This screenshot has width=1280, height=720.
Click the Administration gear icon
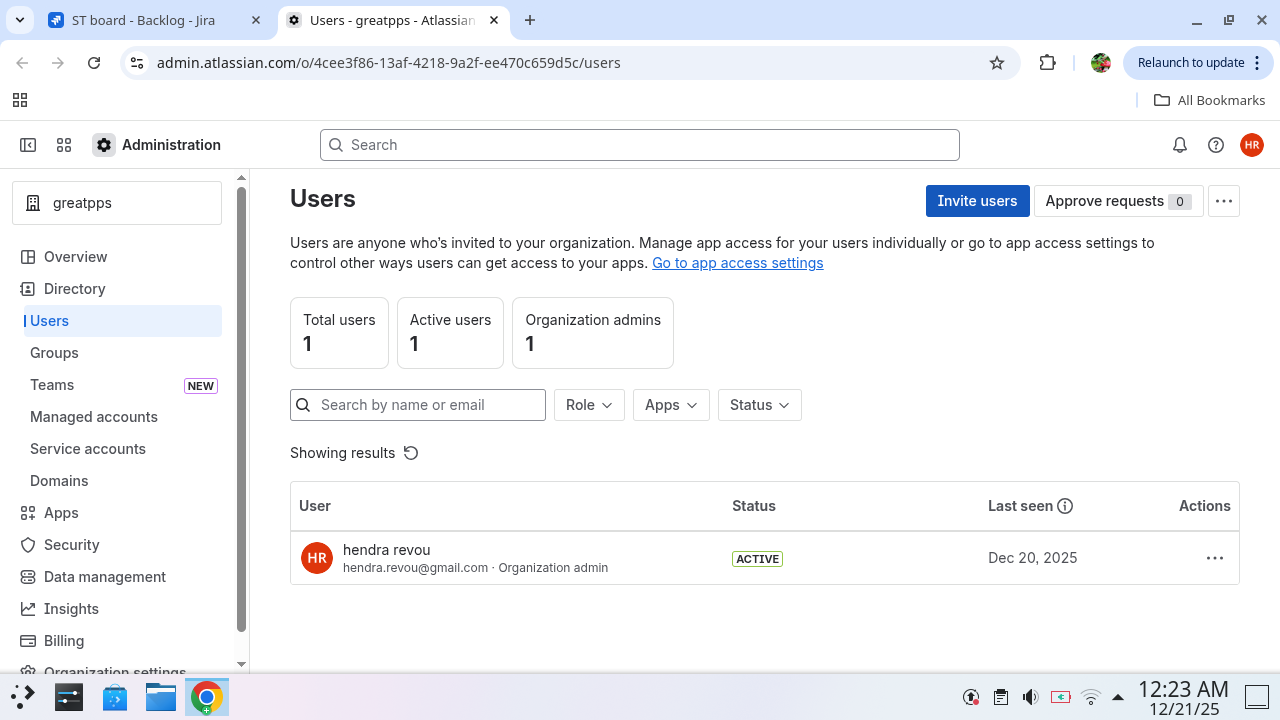(104, 145)
